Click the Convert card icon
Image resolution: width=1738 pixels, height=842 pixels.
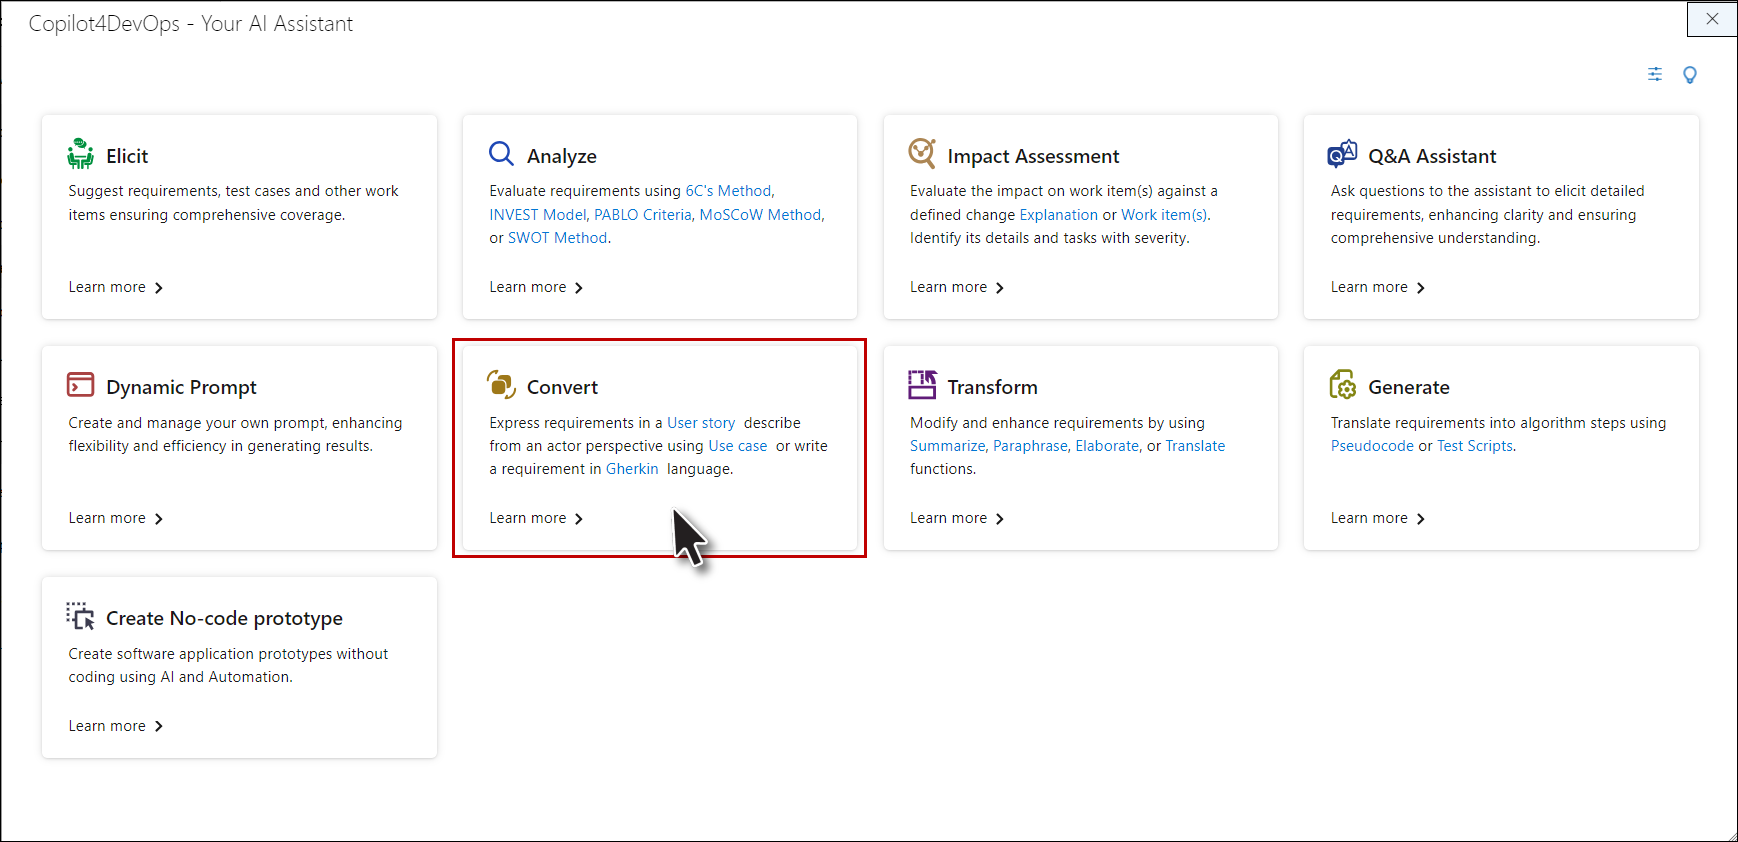click(x=501, y=385)
